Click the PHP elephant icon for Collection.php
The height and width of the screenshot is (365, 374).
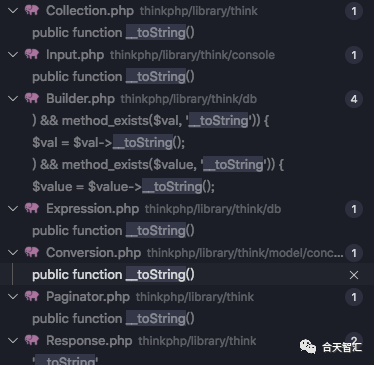click(32, 10)
